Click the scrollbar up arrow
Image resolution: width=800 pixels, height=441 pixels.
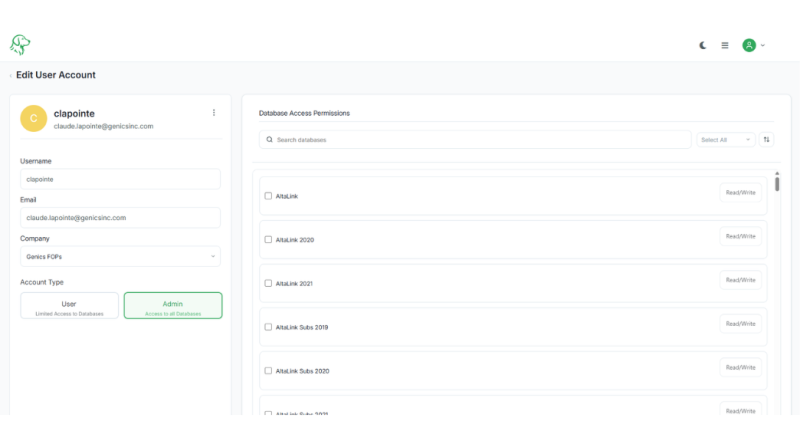[x=777, y=174]
